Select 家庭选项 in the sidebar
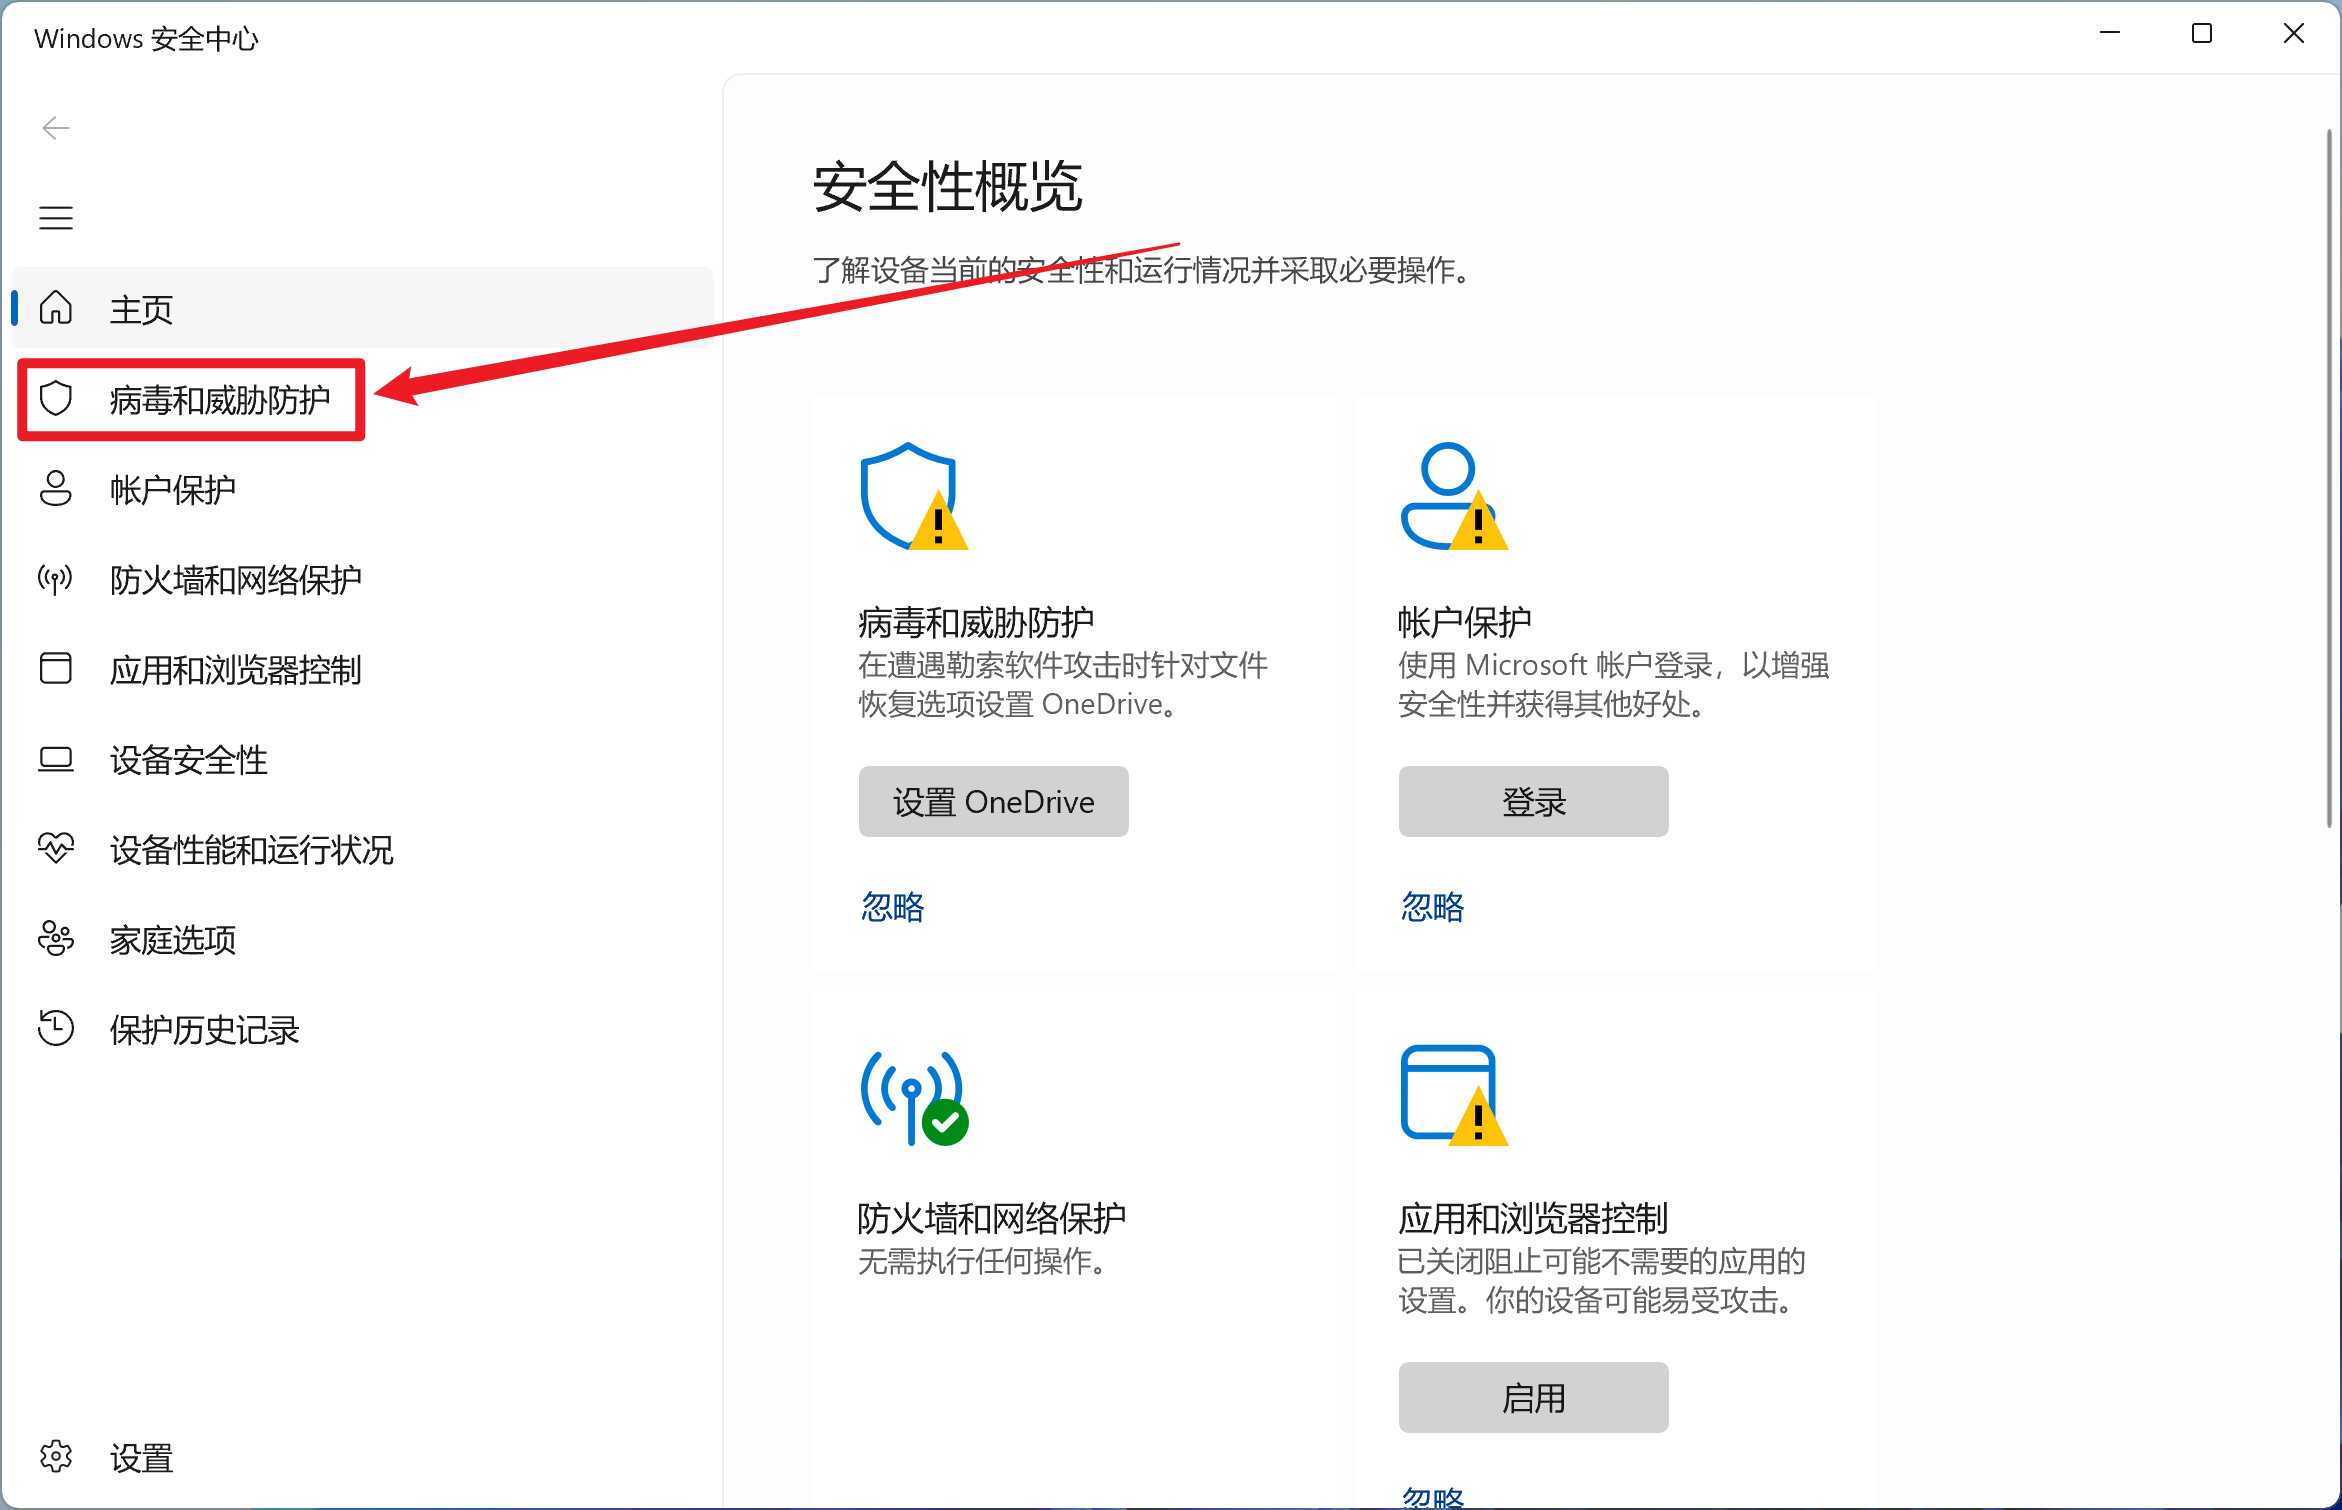Viewport: 2342px width, 1510px height. click(x=363, y=939)
